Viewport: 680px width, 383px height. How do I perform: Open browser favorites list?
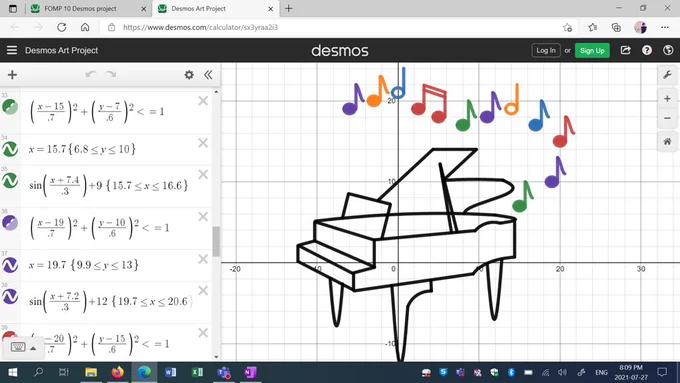[x=593, y=27]
